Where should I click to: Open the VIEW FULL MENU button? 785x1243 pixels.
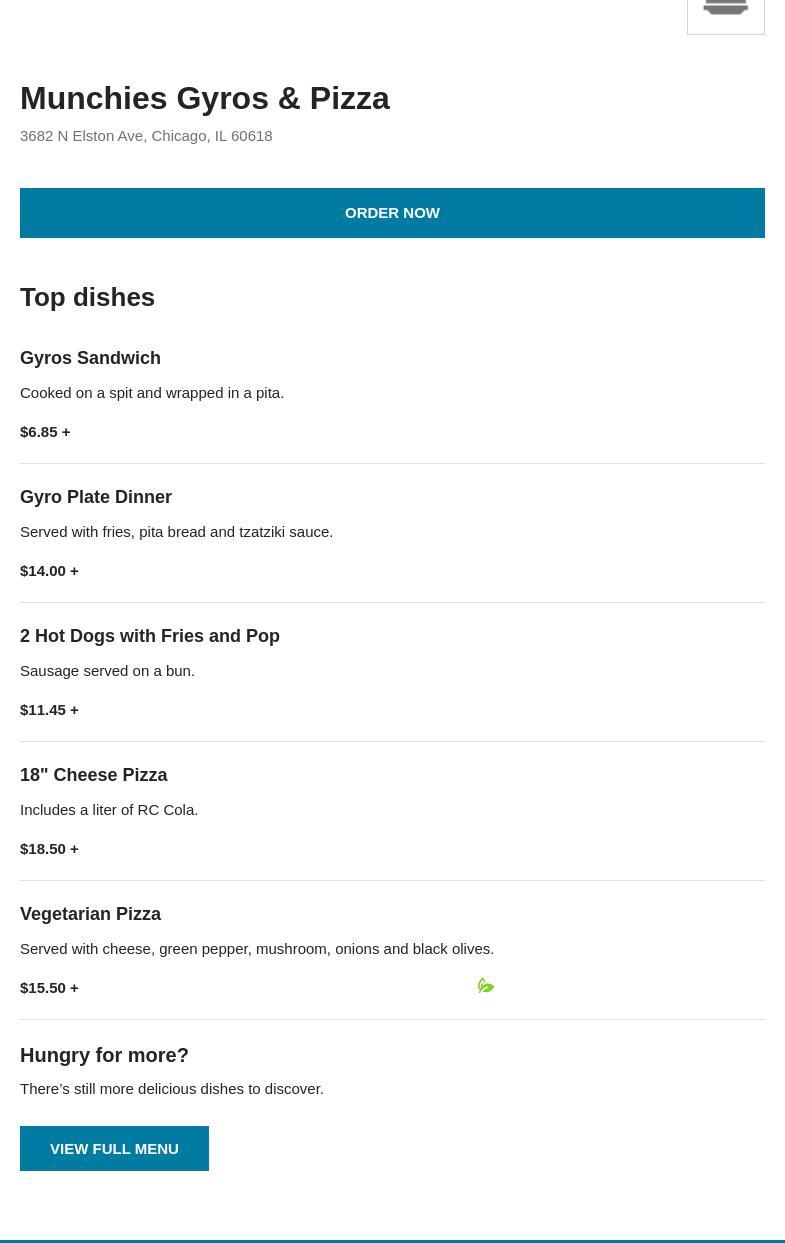coord(114,1148)
